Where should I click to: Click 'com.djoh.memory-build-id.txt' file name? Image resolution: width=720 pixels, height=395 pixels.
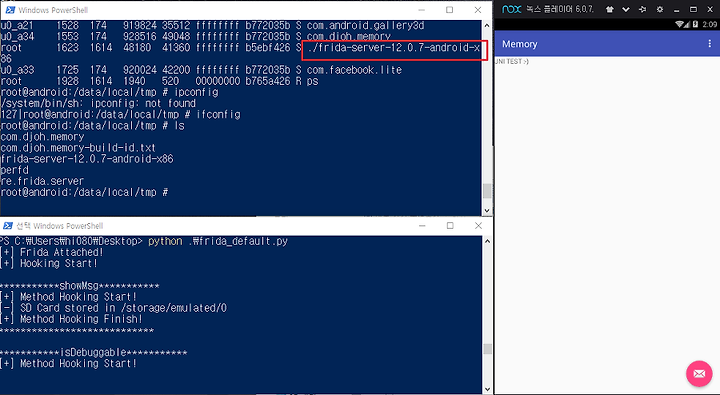(x=78, y=148)
